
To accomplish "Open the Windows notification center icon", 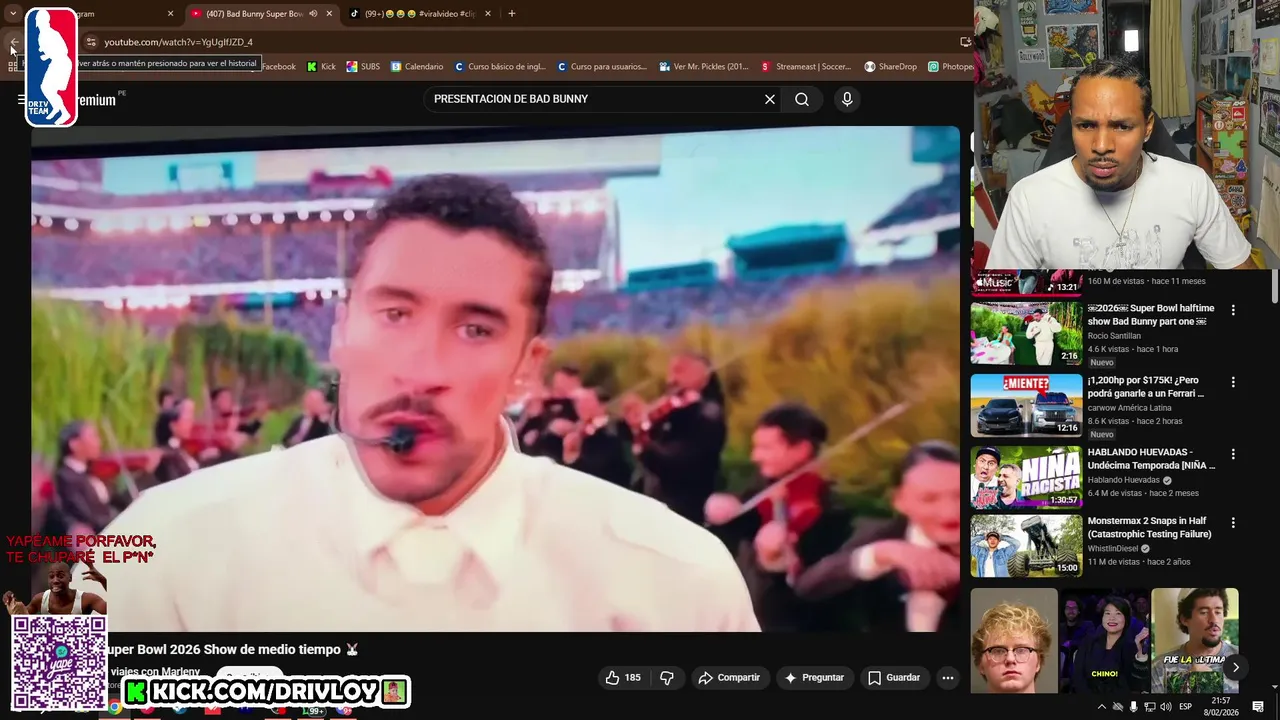I will 1258,707.
